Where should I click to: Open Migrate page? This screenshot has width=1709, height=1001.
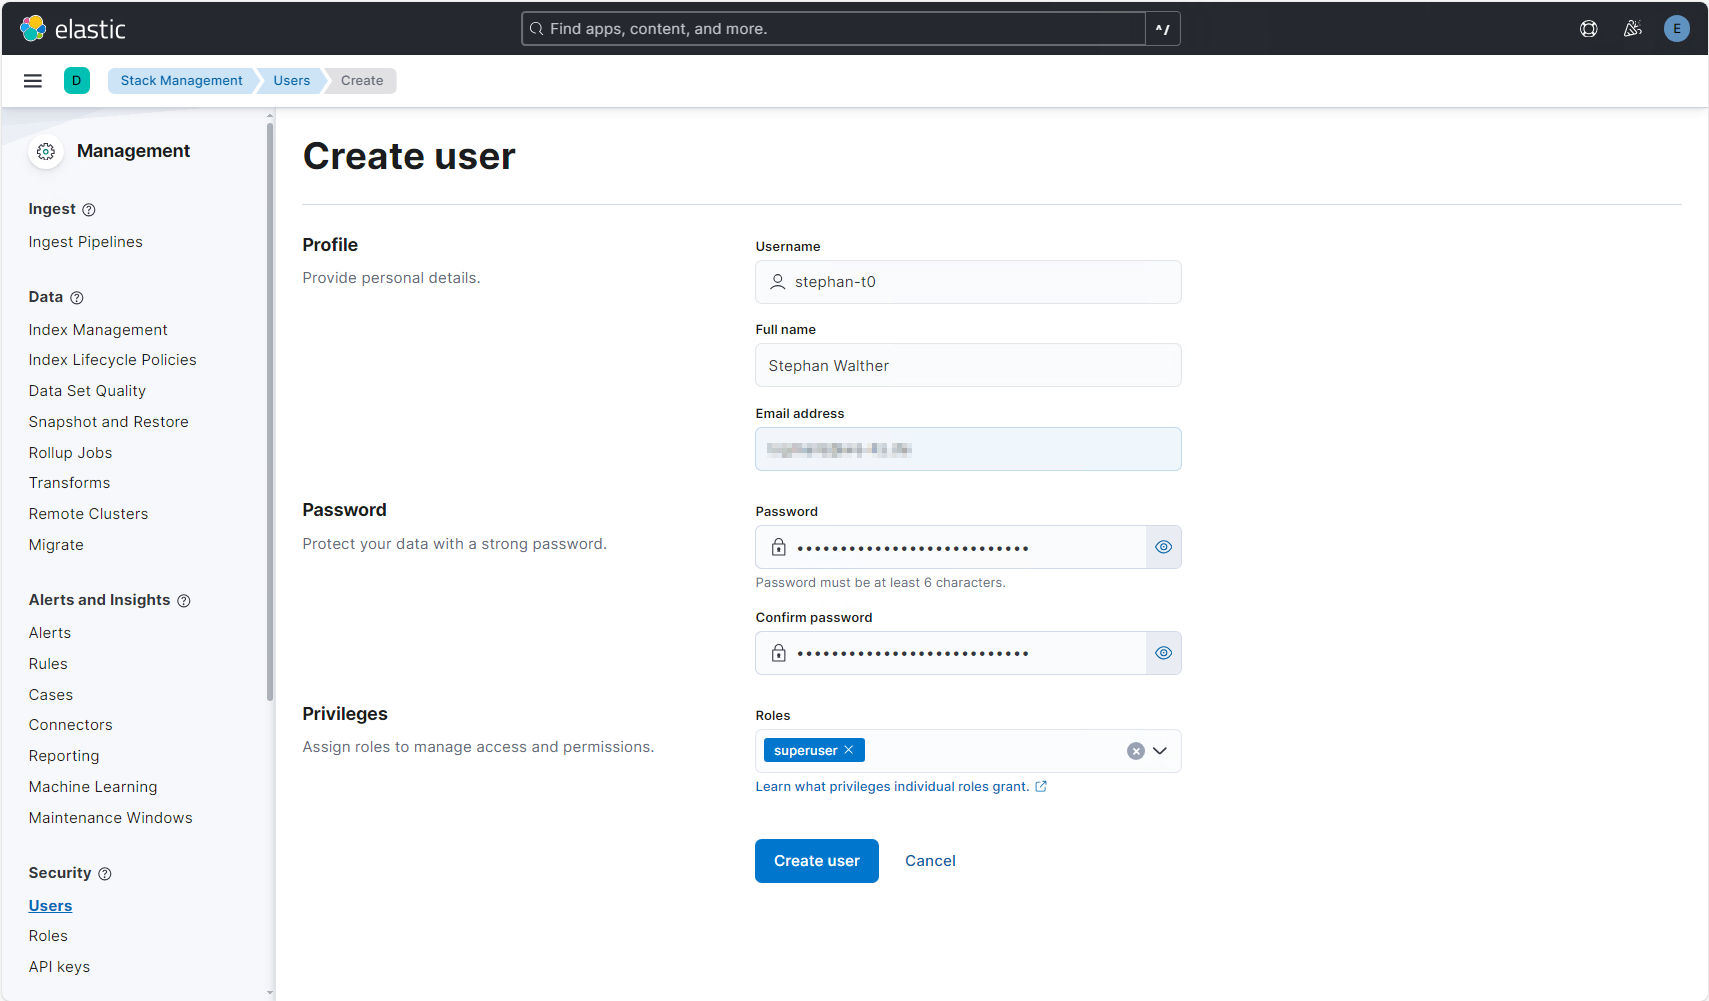click(56, 545)
